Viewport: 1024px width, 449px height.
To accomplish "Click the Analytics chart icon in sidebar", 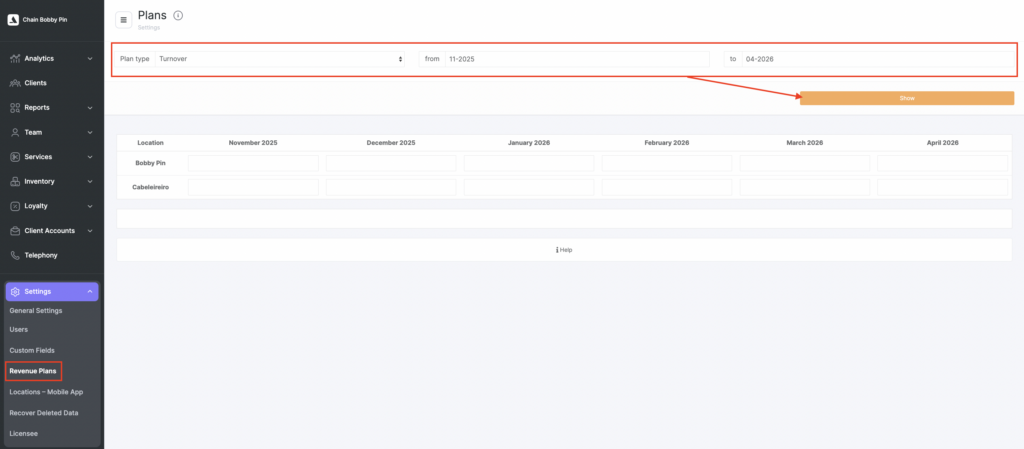I will tap(15, 58).
